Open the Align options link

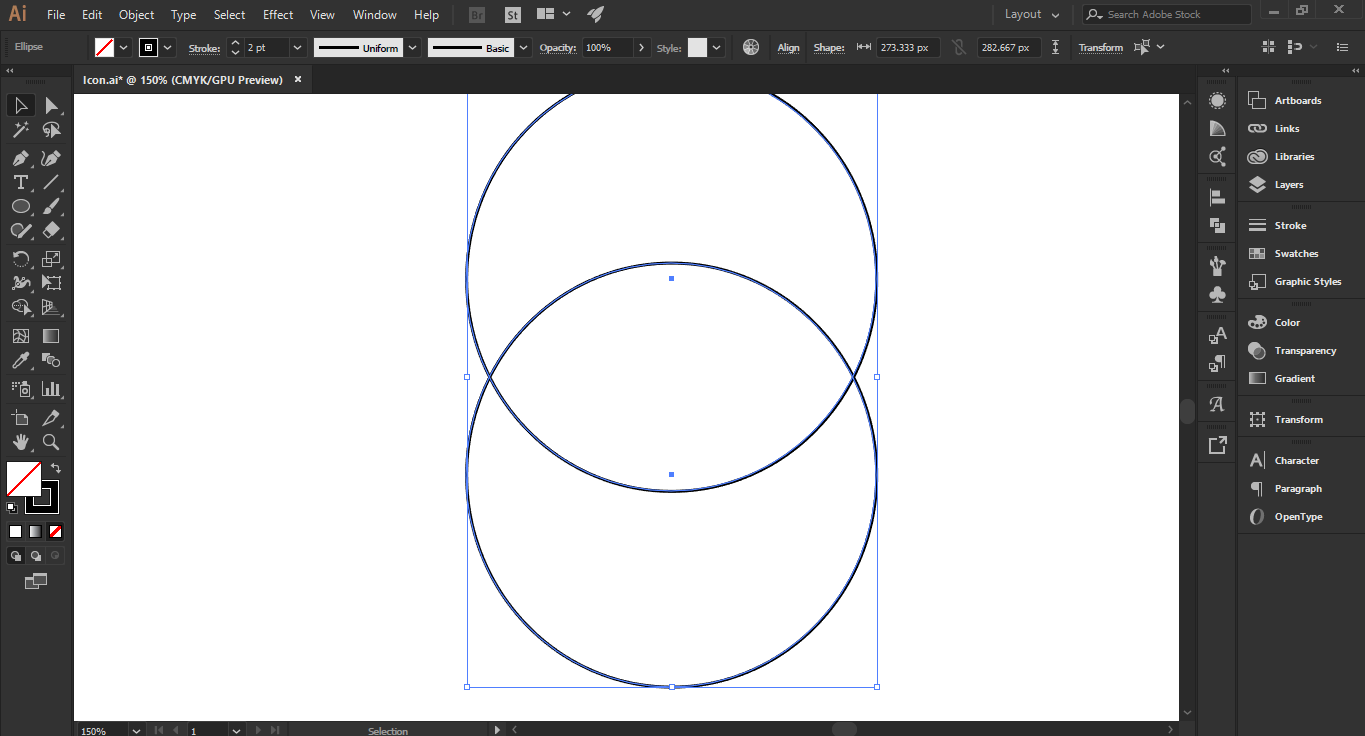[x=789, y=48]
